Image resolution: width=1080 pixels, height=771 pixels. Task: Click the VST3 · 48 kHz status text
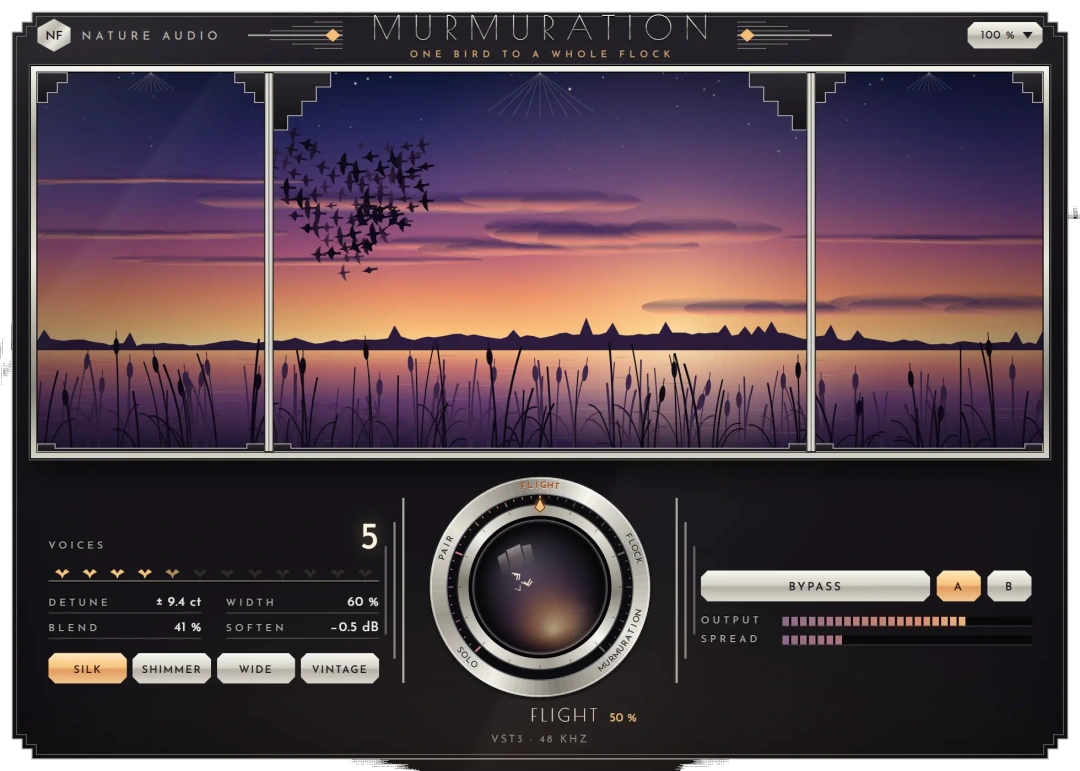pyautogui.click(x=539, y=739)
